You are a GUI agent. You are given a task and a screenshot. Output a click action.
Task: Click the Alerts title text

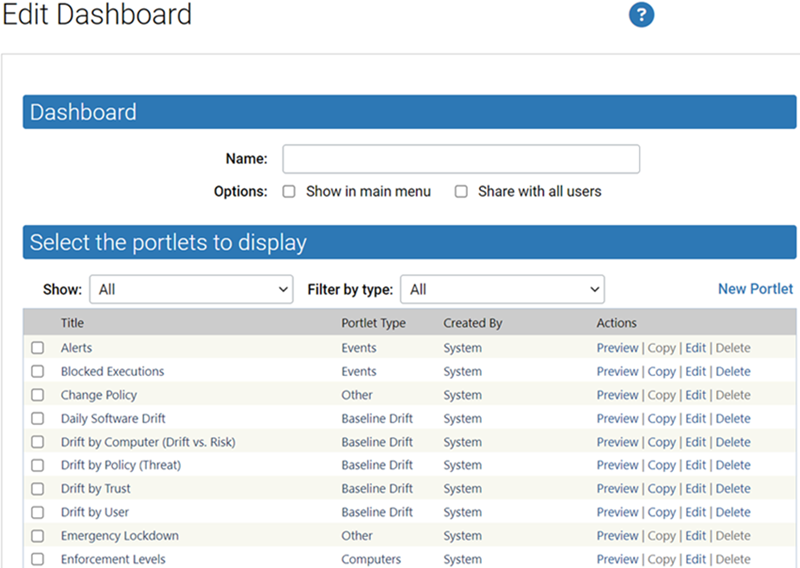tap(77, 348)
